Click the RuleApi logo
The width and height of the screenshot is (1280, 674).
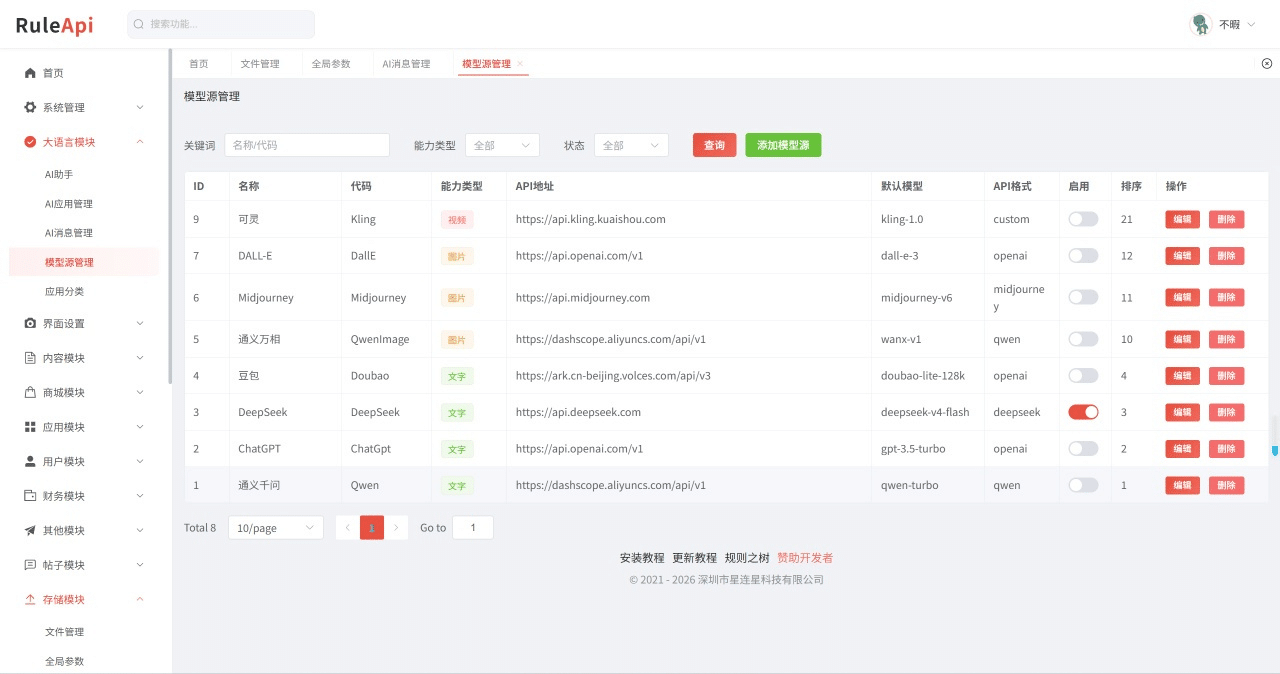[54, 25]
